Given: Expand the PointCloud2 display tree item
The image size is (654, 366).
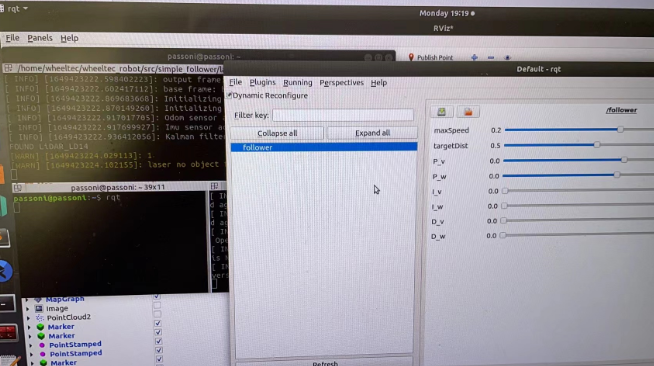Looking at the screenshot, I should pyautogui.click(x=29, y=318).
